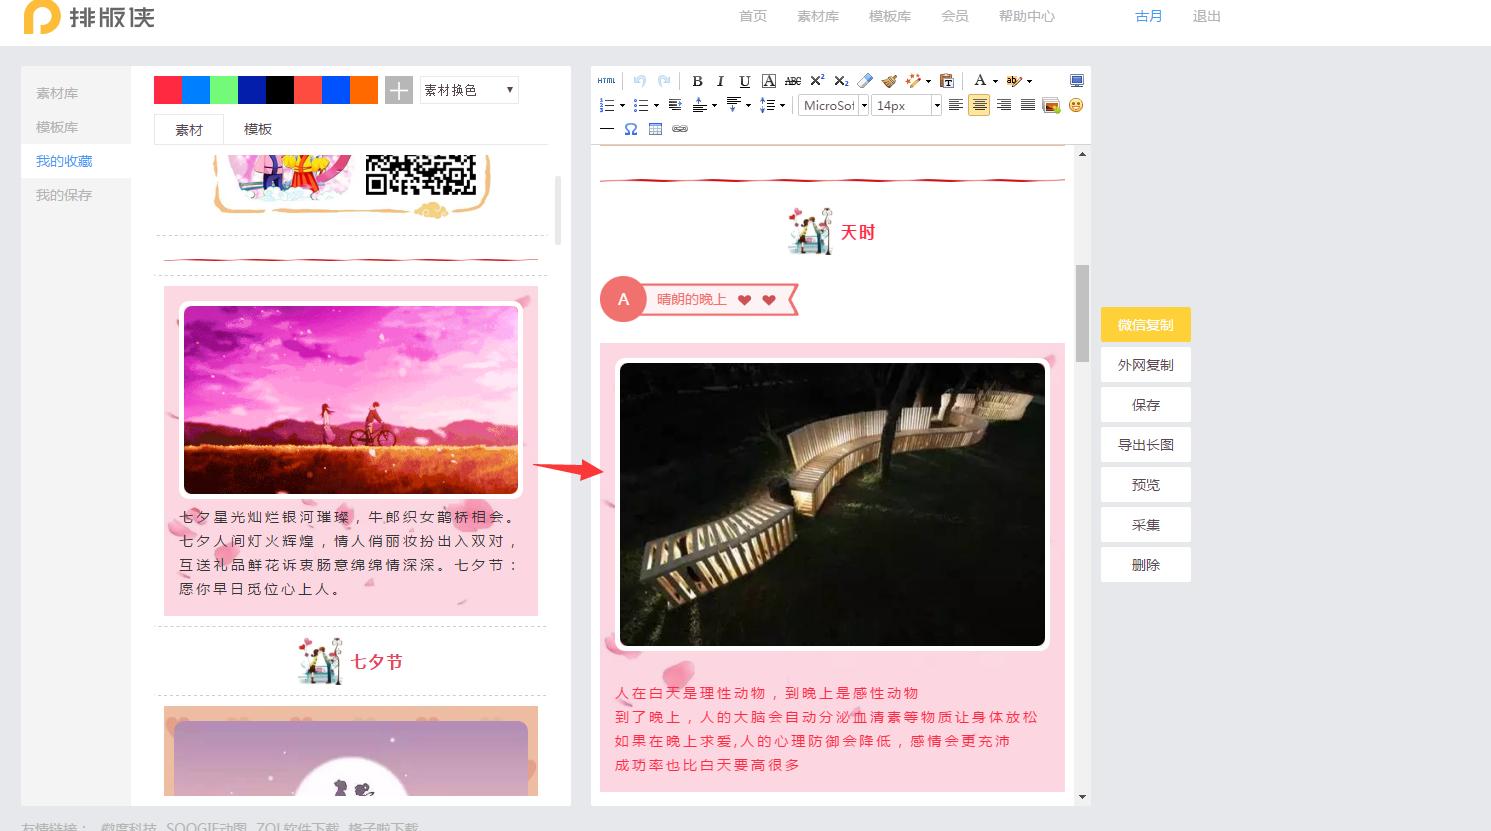
Task: Open 帮助中心 in the top menu
Action: (1026, 16)
